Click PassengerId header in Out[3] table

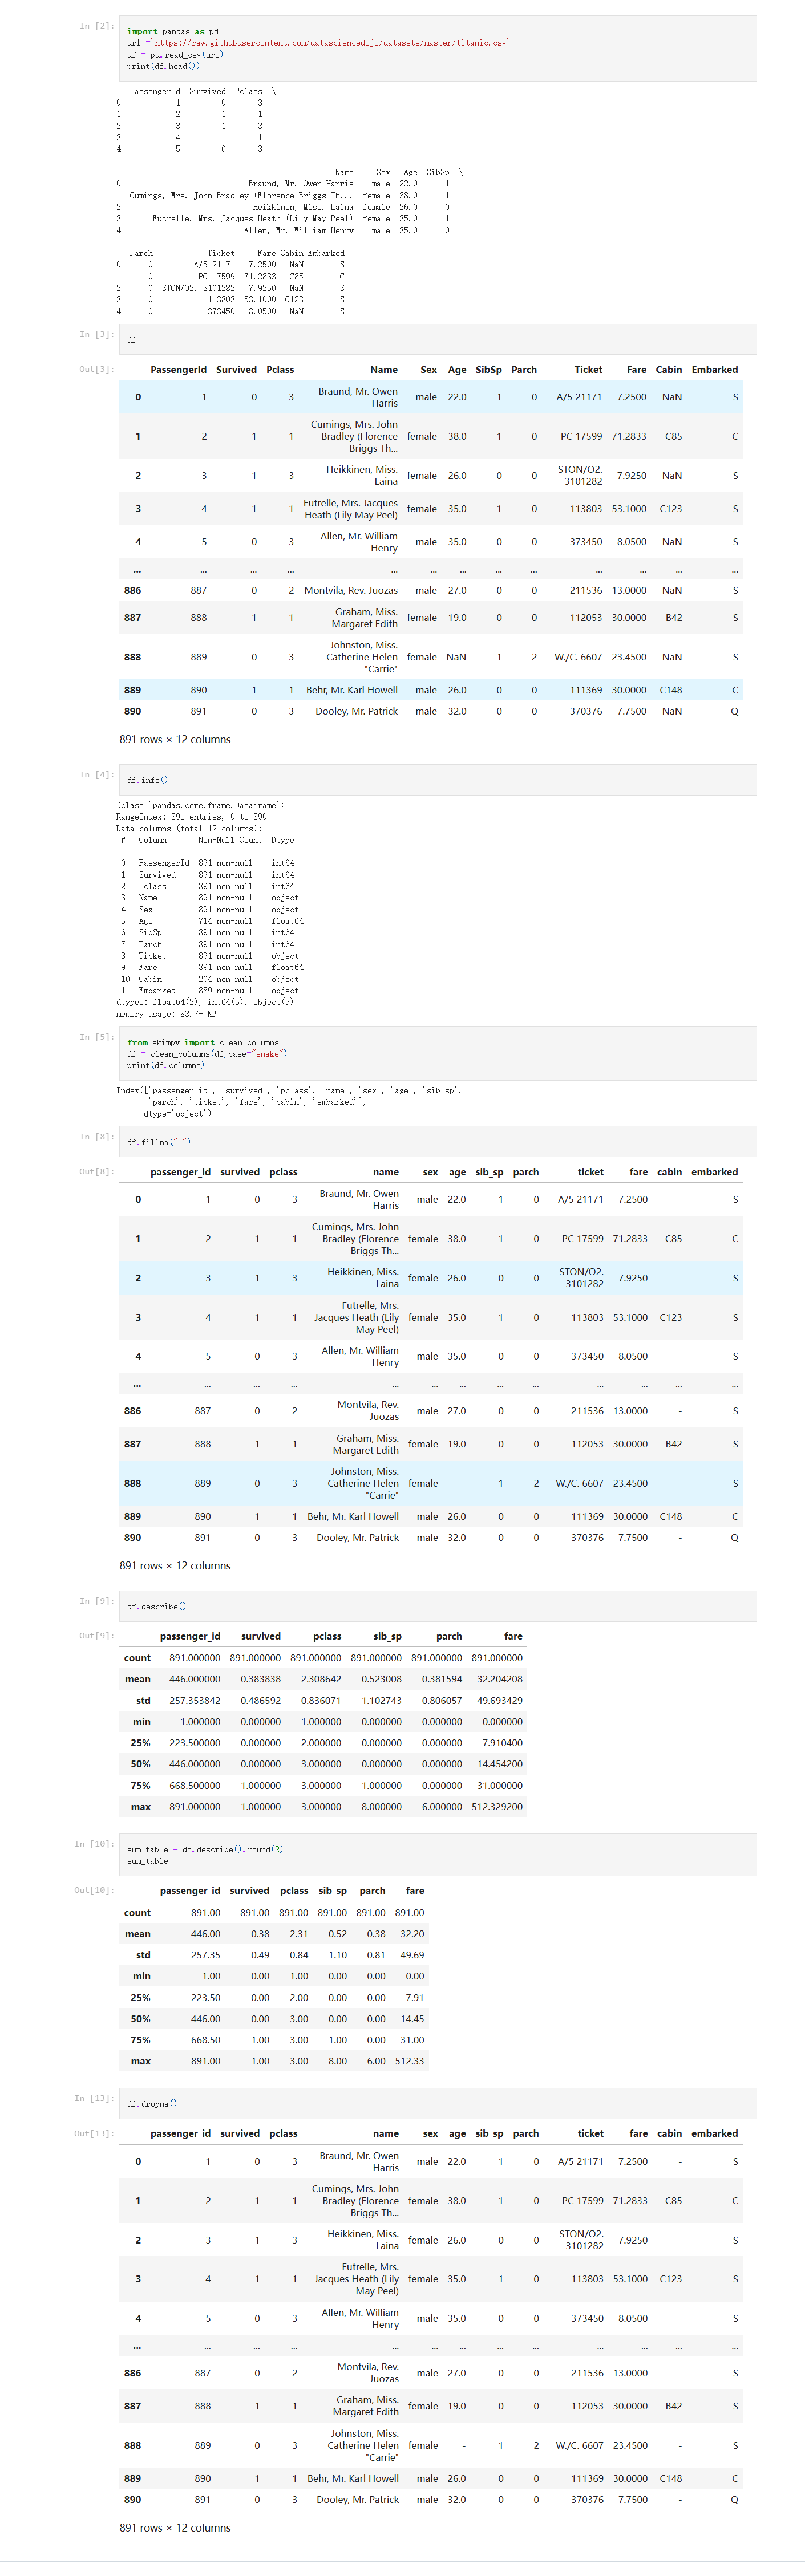click(x=178, y=370)
